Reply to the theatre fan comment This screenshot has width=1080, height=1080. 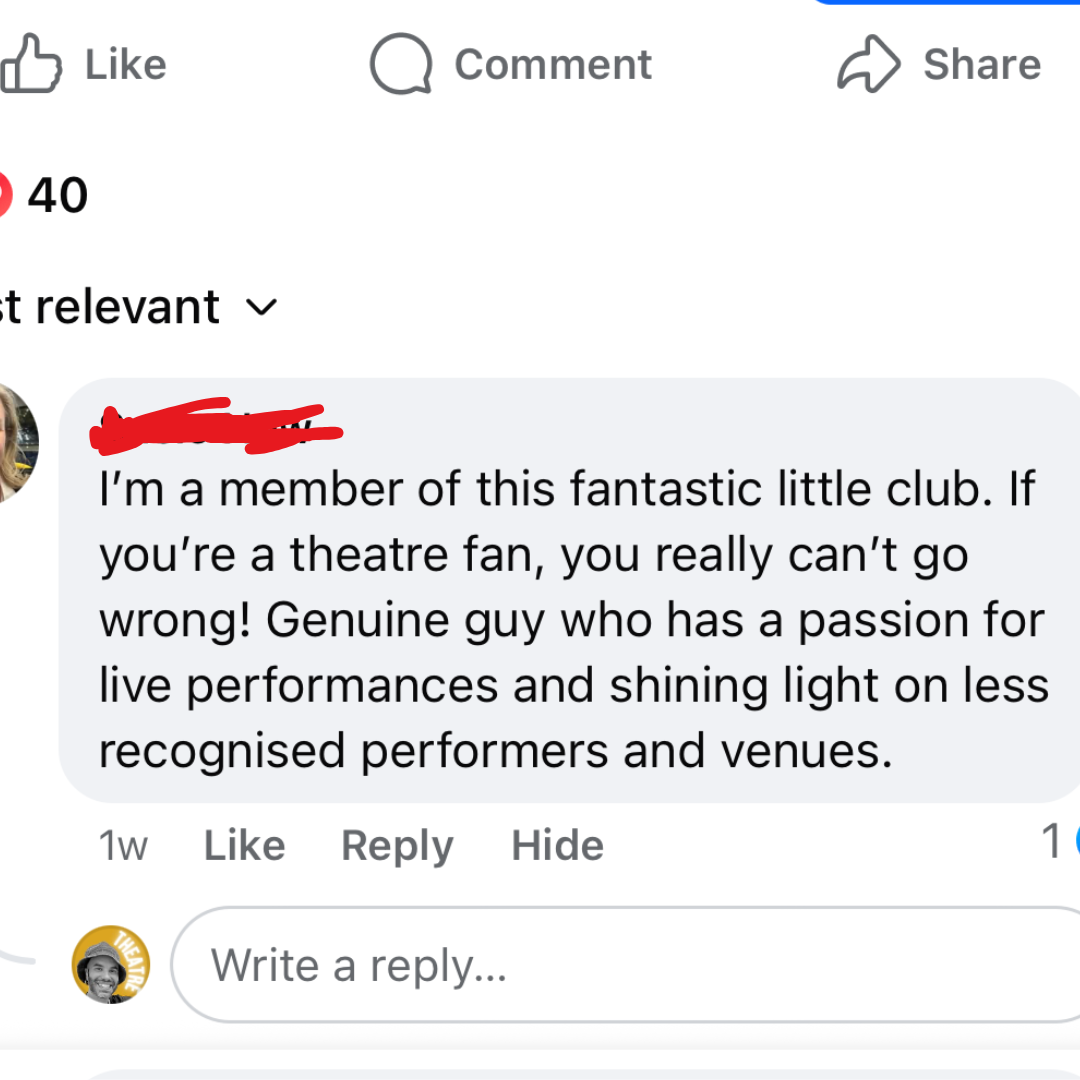click(397, 846)
